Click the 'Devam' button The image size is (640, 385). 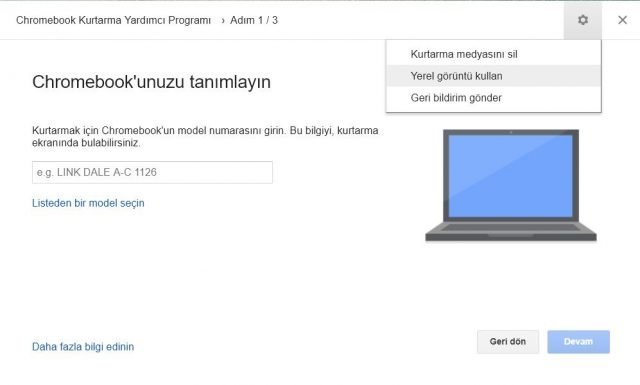pos(578,342)
